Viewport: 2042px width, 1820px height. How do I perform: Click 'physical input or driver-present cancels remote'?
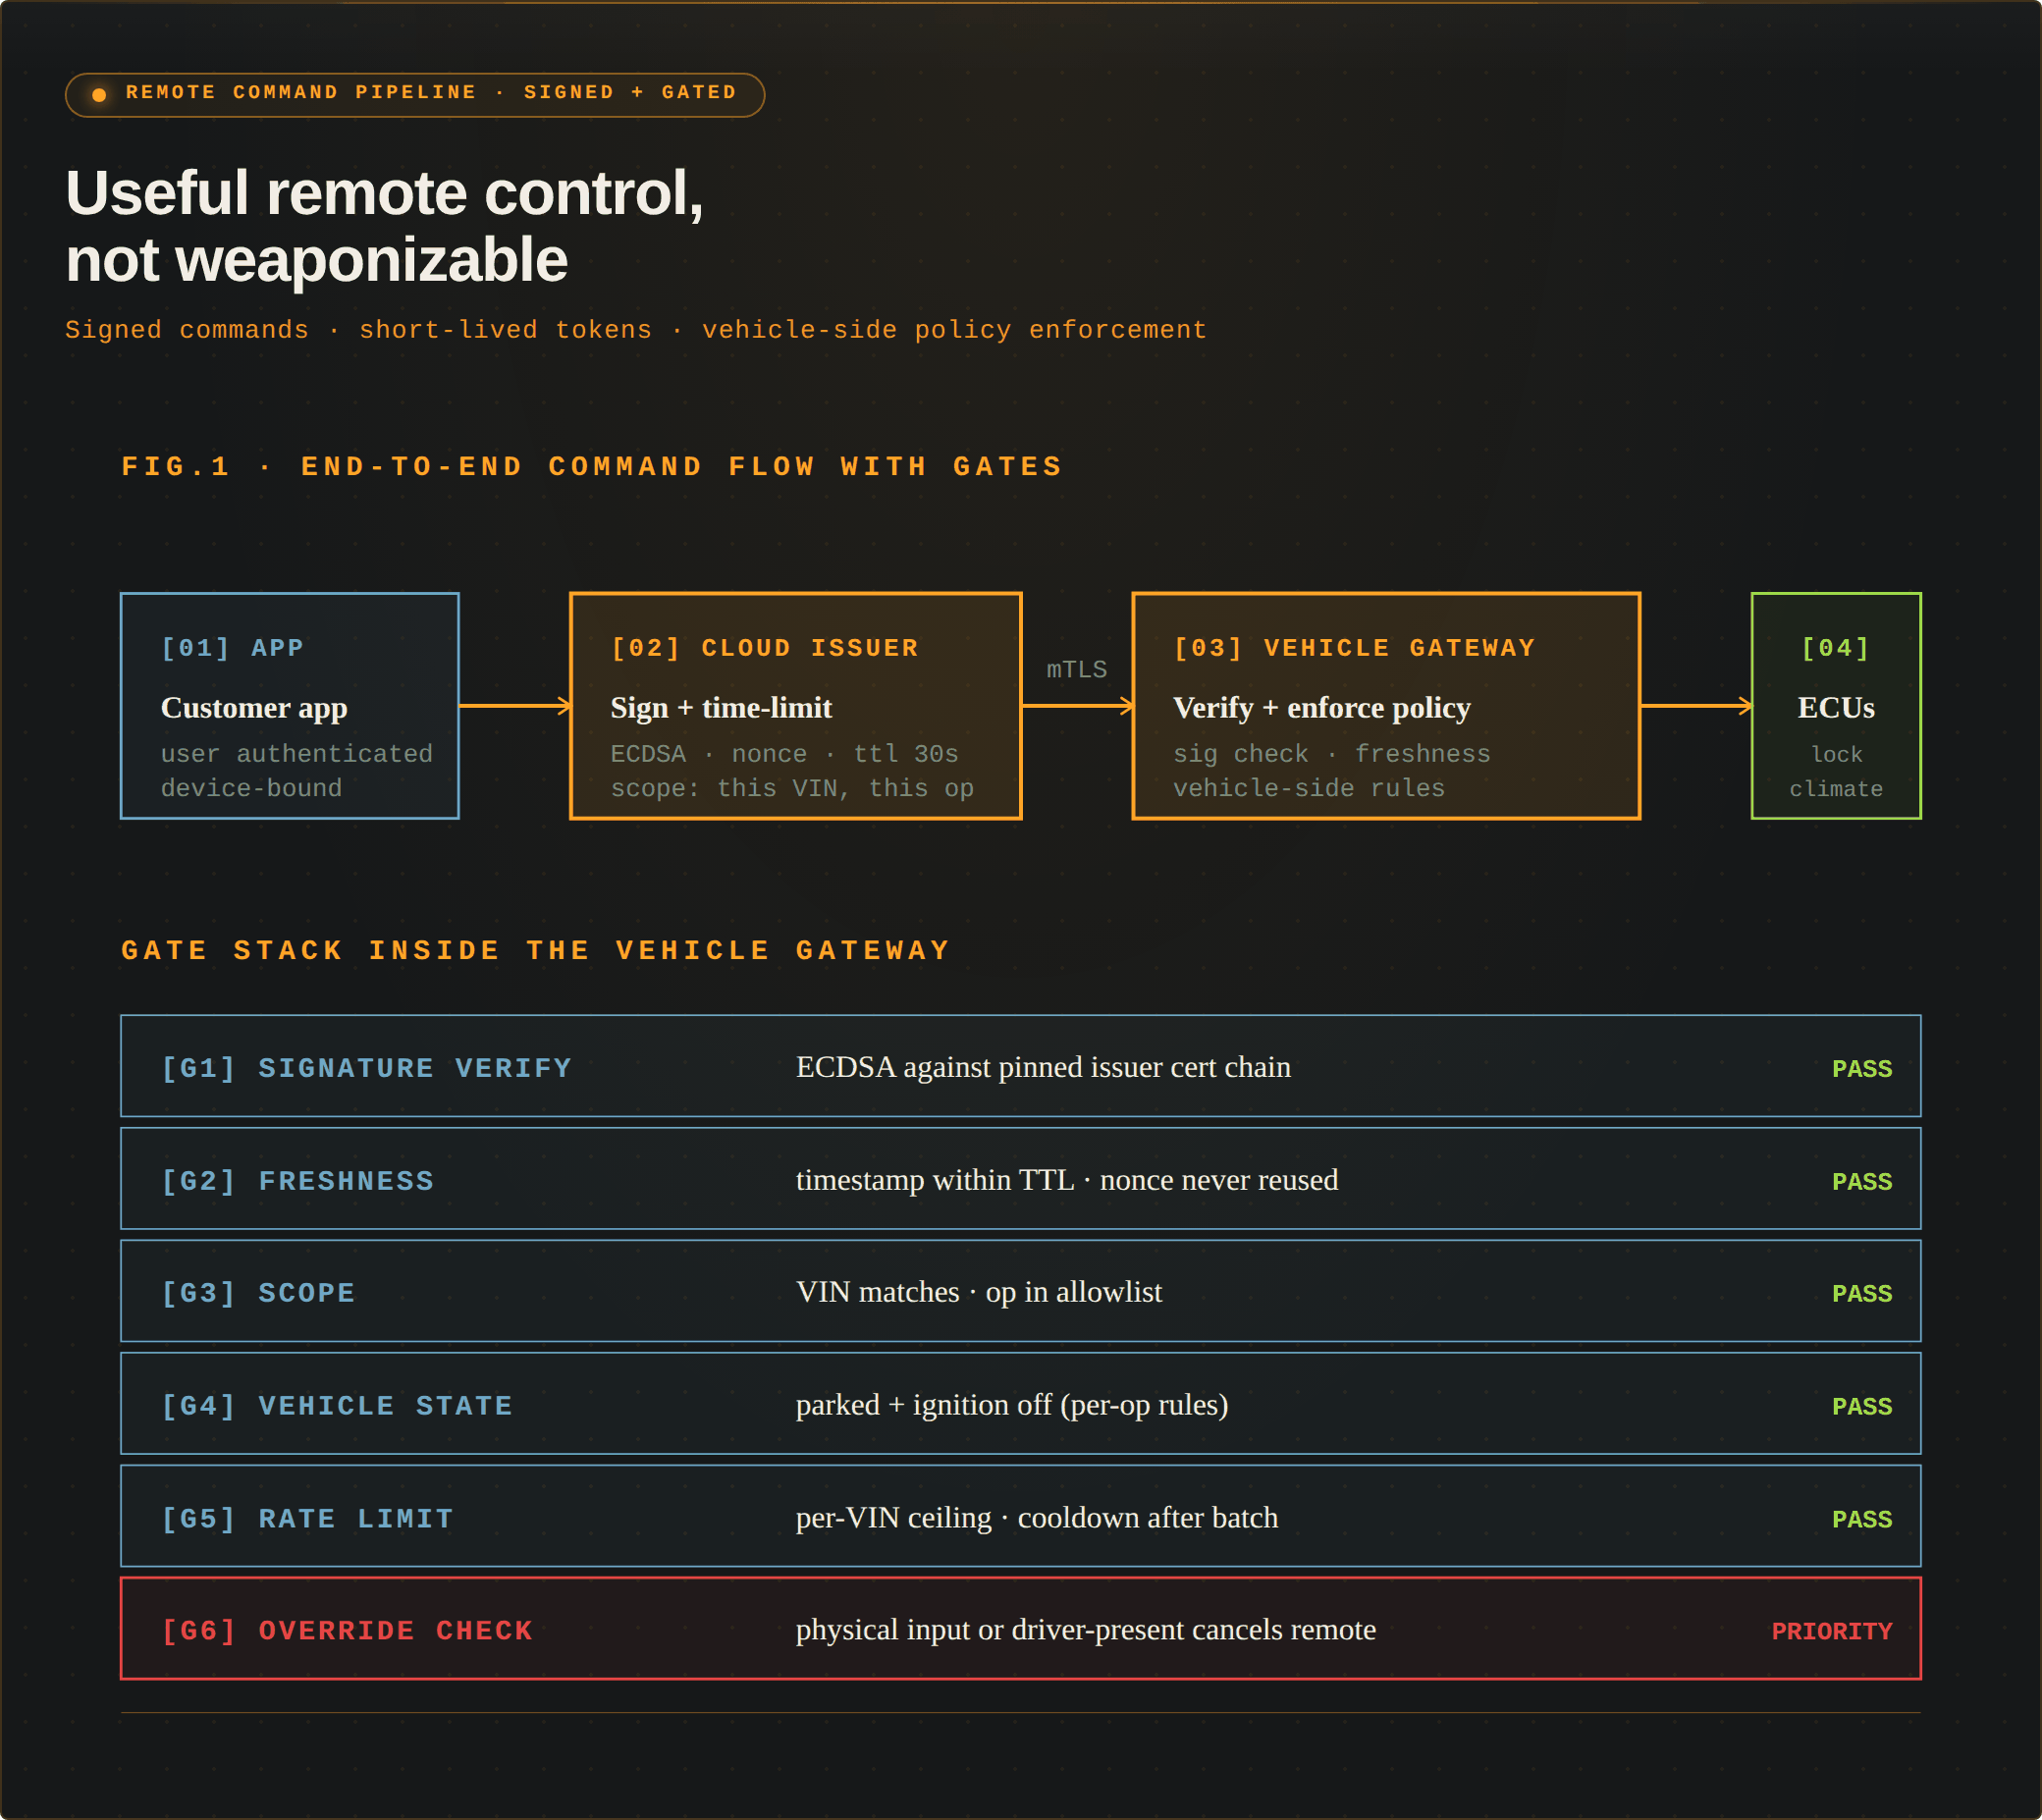[1086, 1631]
